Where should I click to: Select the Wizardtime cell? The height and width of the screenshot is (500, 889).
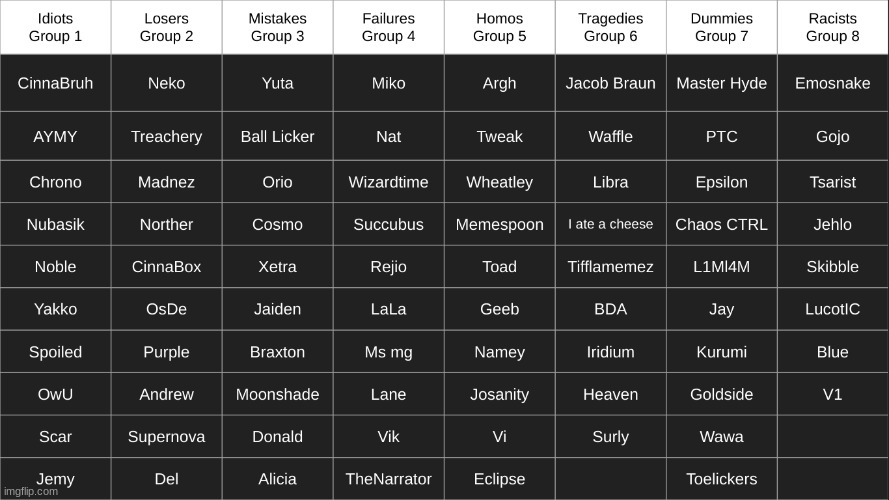click(388, 182)
